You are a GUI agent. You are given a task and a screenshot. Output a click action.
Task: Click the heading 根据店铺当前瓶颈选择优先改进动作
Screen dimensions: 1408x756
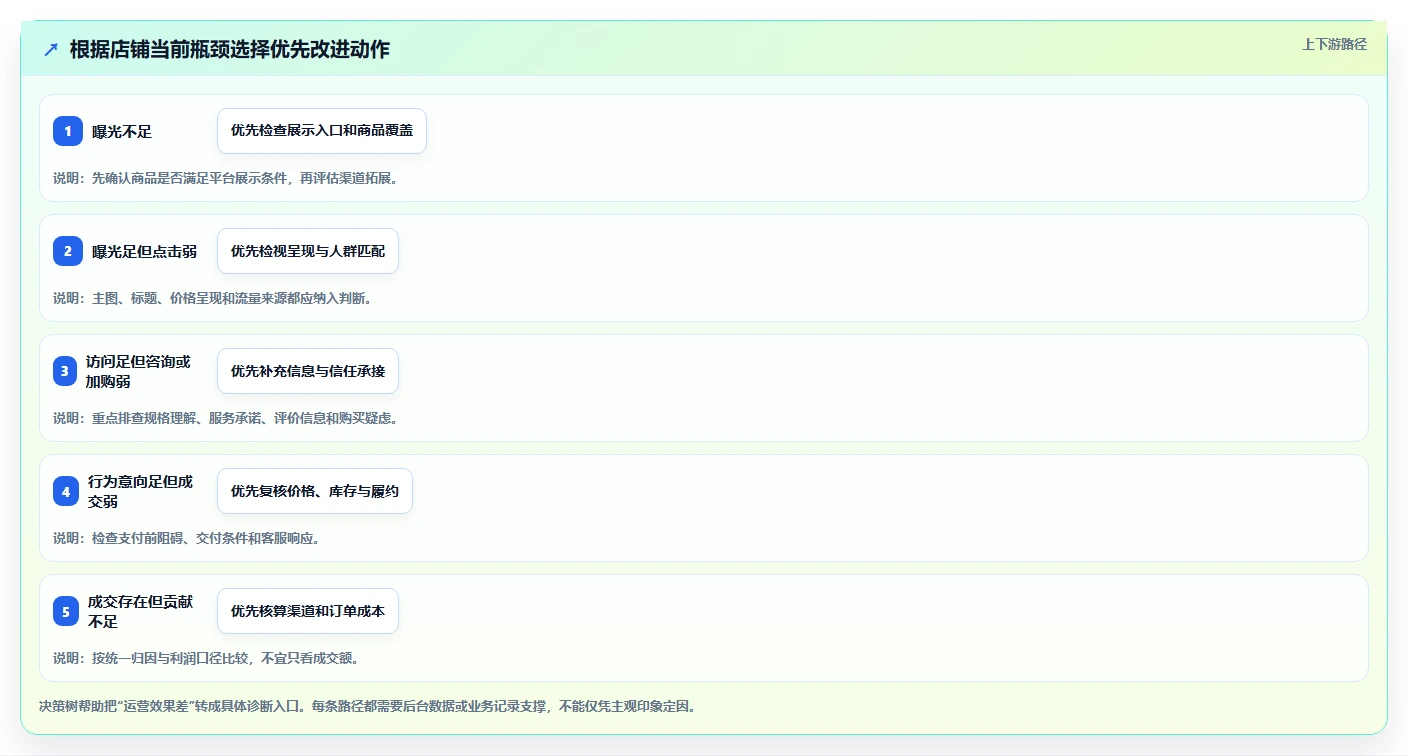230,50
